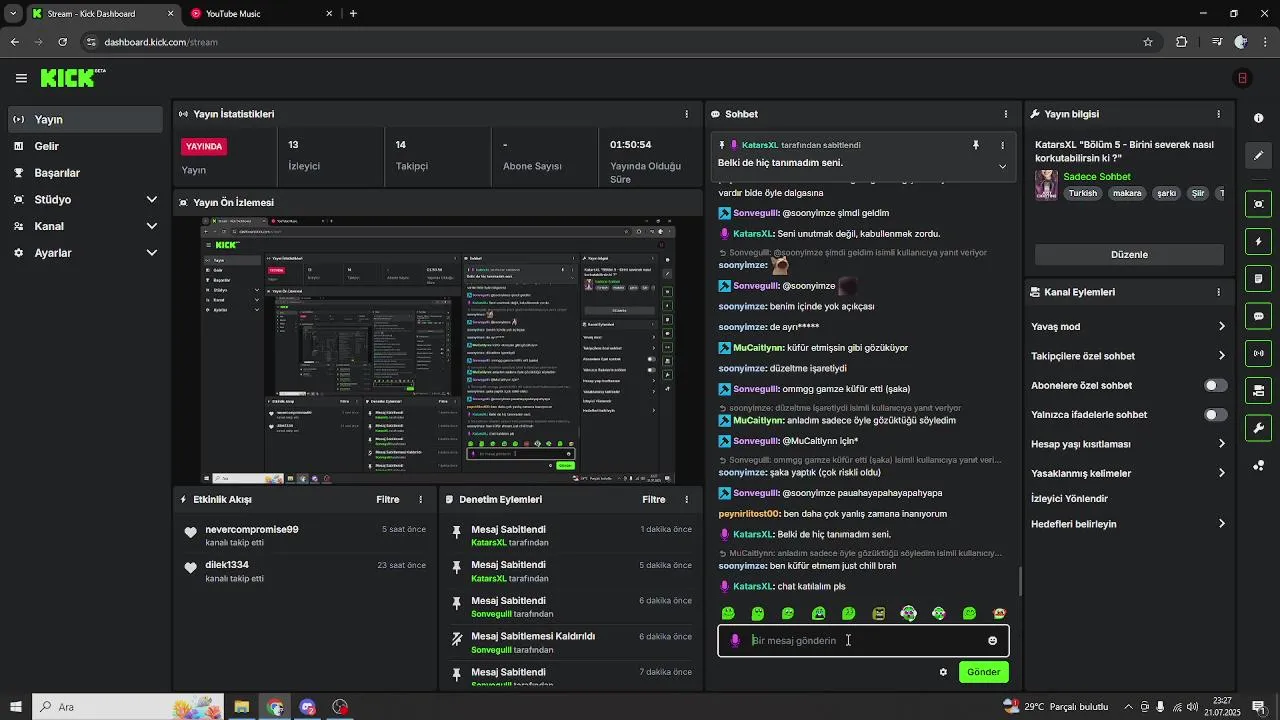
Task: Select Gelir in left sidebar
Action: coord(85,146)
